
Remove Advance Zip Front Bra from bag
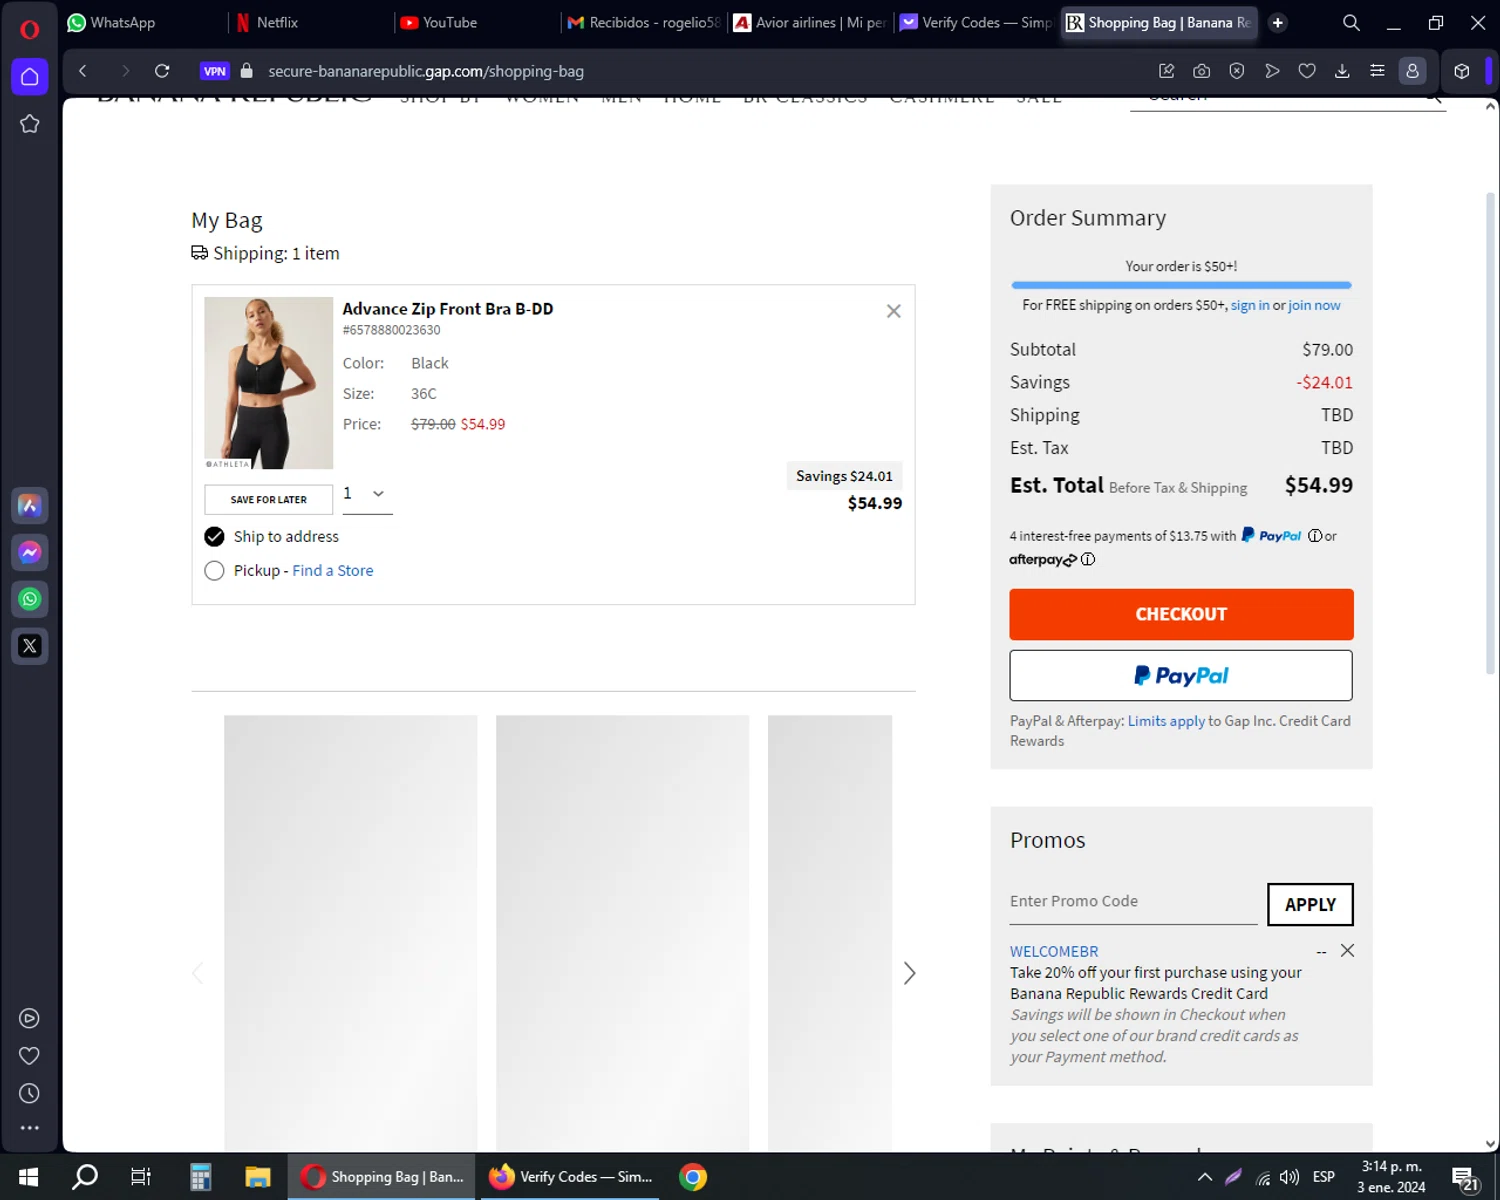coord(893,311)
